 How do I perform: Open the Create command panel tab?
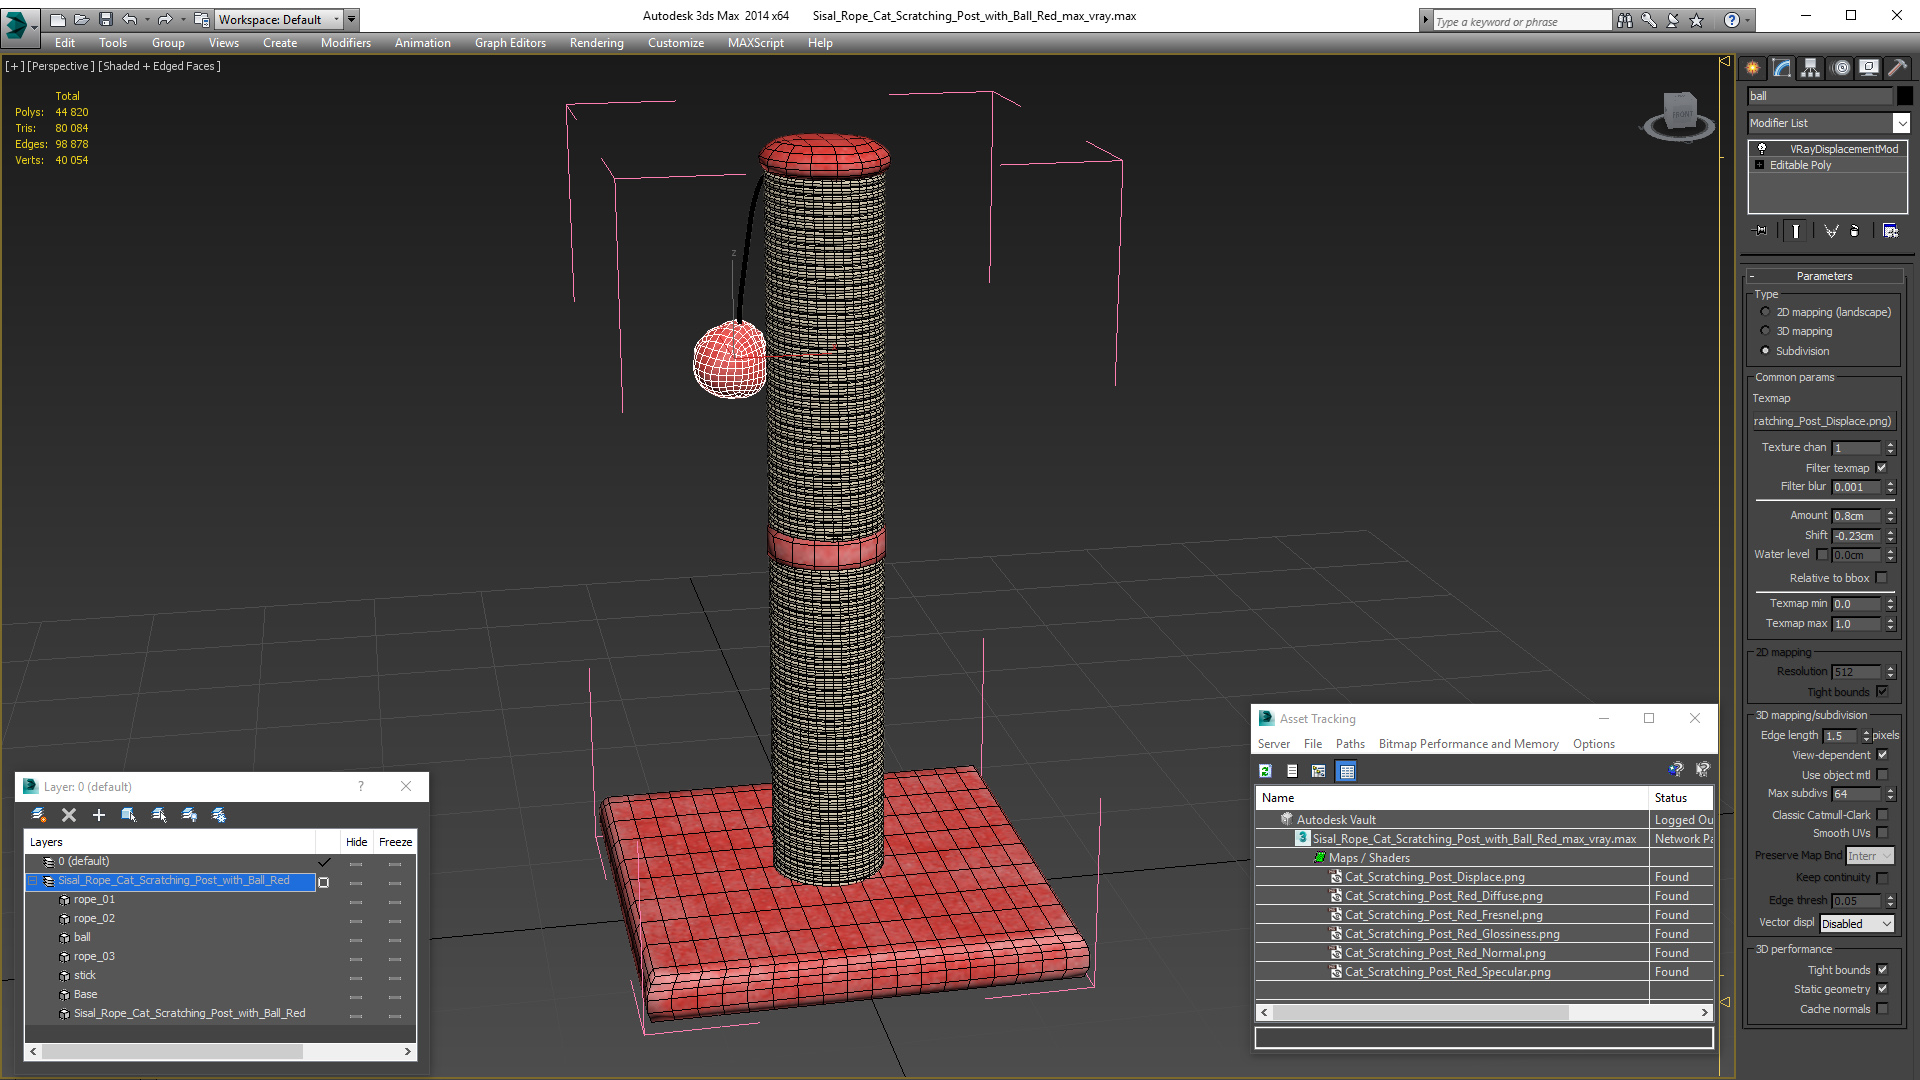(x=1752, y=68)
